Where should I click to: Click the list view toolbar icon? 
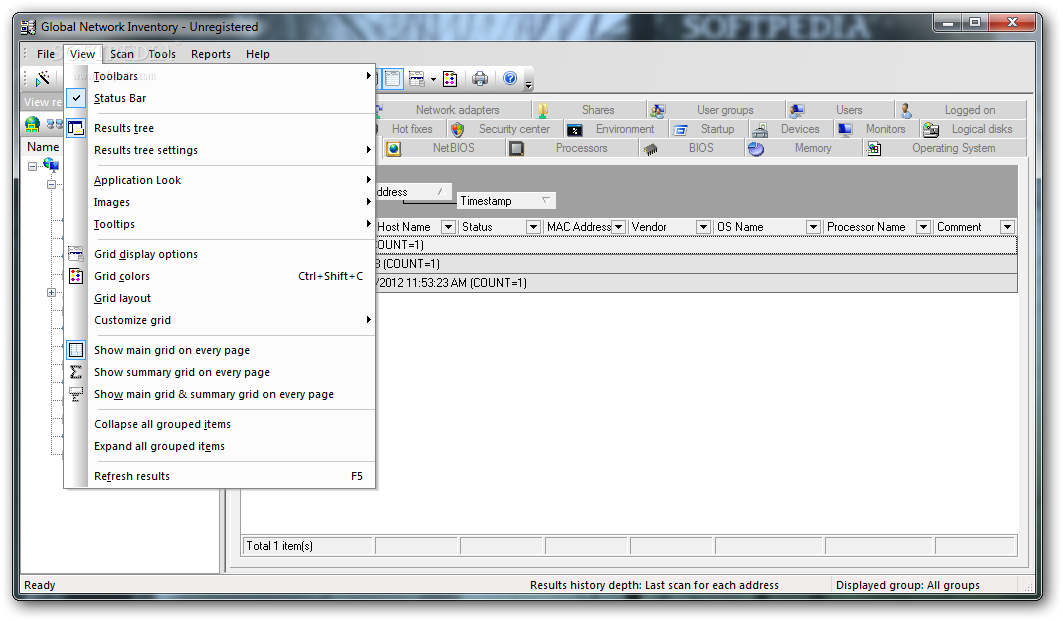(x=393, y=79)
